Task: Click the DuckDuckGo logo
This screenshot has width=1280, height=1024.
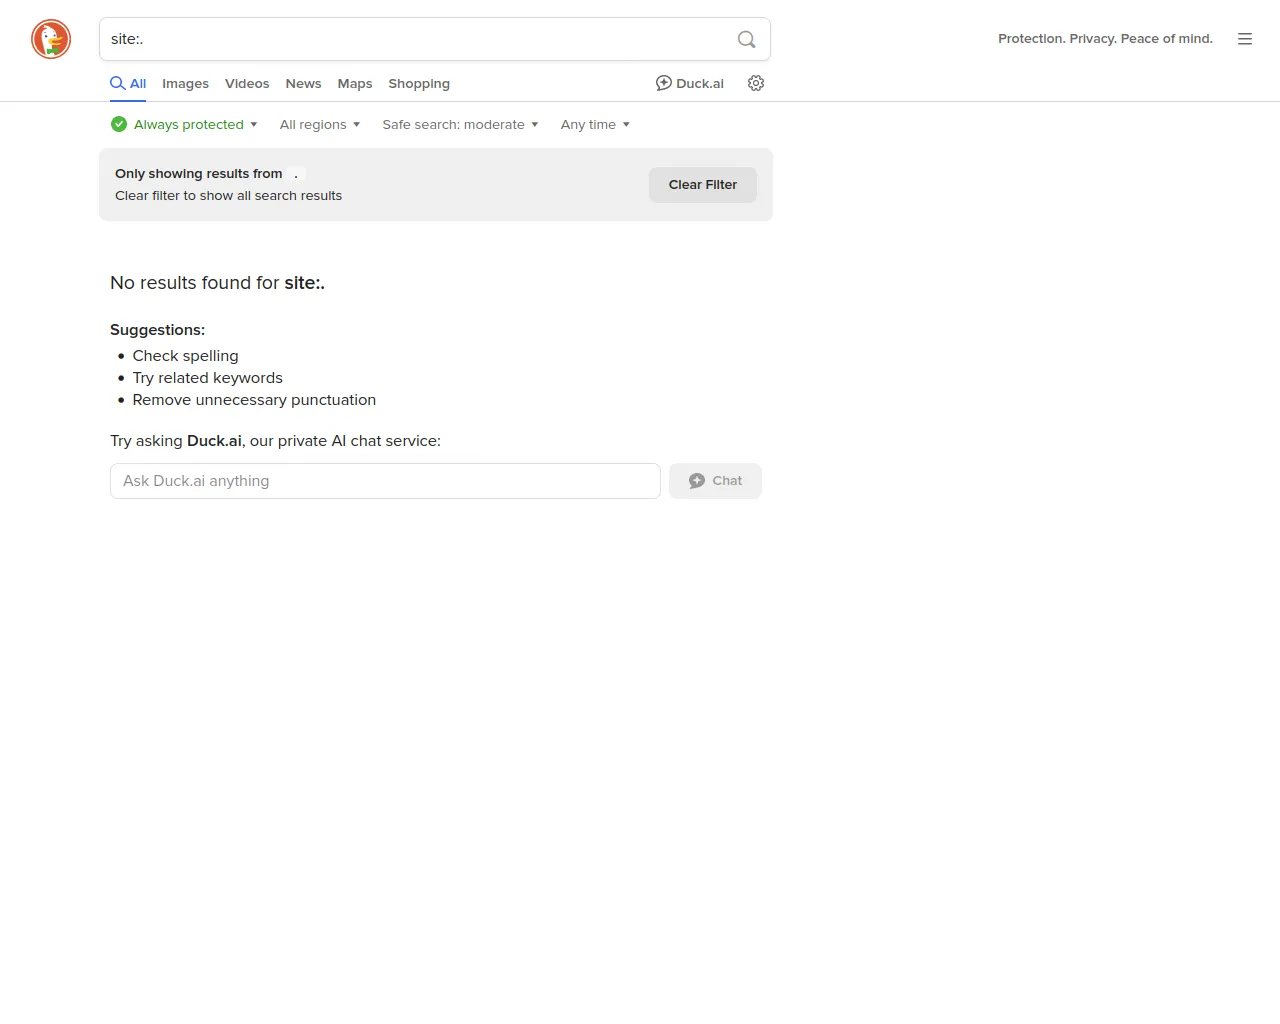Action: click(x=51, y=39)
